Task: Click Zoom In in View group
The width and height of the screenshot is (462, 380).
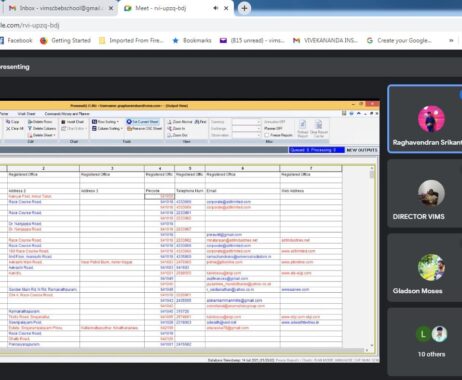Action: tap(176, 128)
